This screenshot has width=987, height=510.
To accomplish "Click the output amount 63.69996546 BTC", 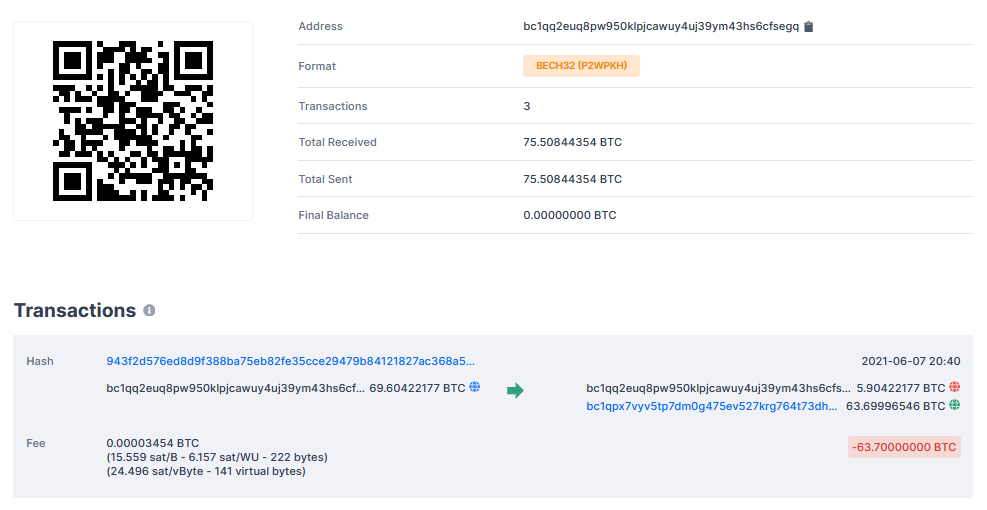I will coord(896,406).
